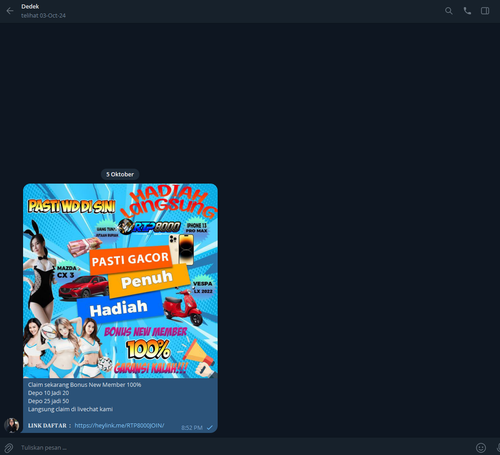Start a voice call with Dedek
The image size is (500, 455).
pos(467,11)
